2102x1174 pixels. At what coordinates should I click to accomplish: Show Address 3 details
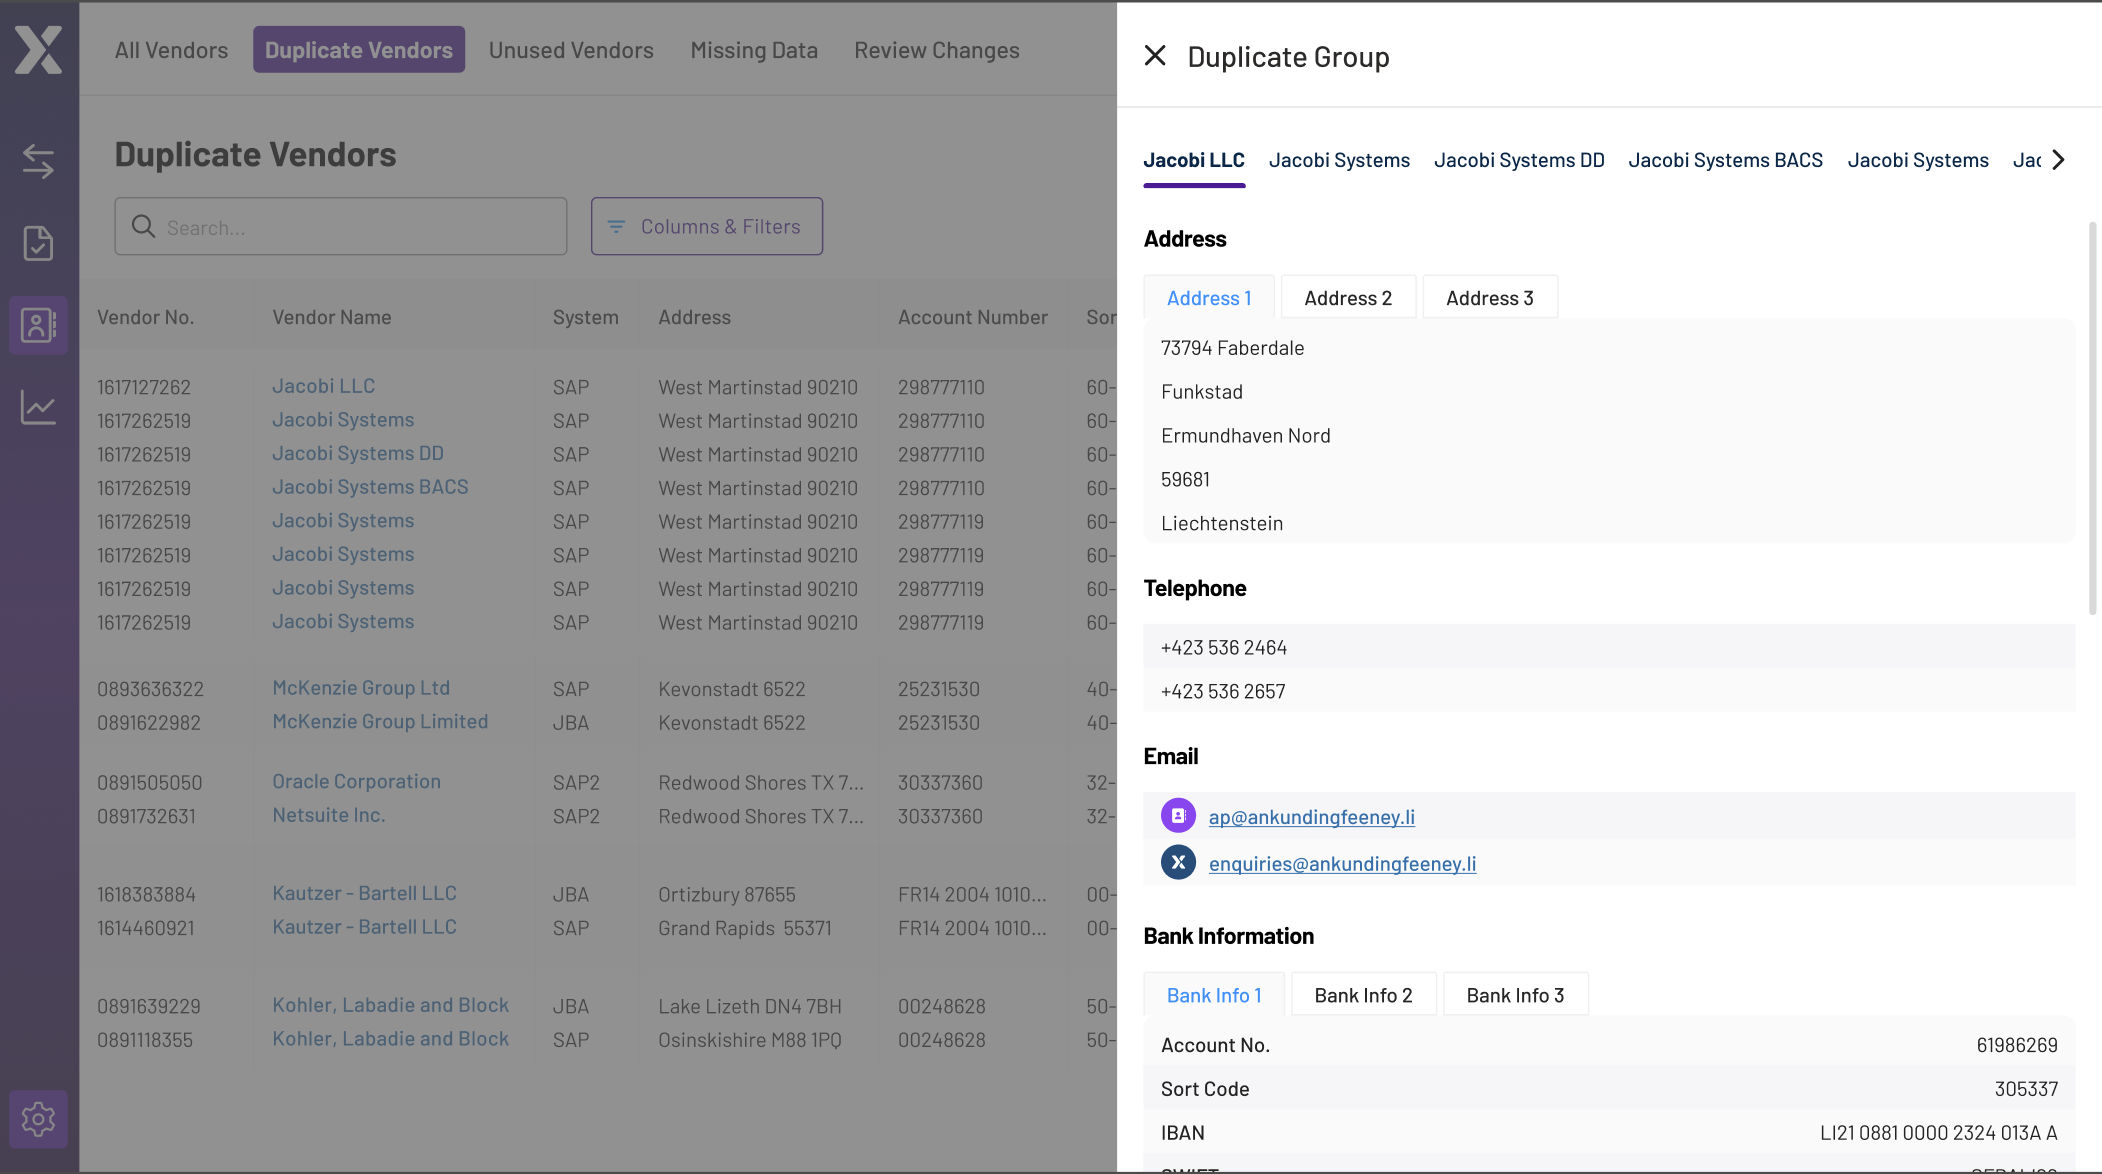point(1490,298)
